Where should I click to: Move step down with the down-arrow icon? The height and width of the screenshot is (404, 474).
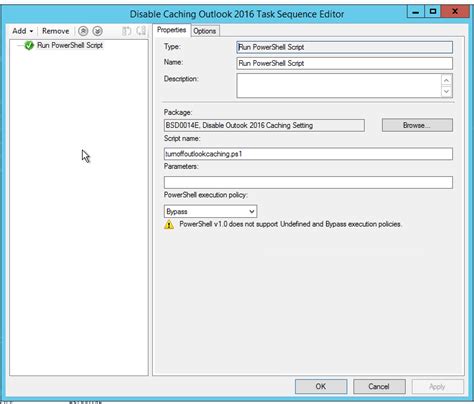pyautogui.click(x=97, y=31)
